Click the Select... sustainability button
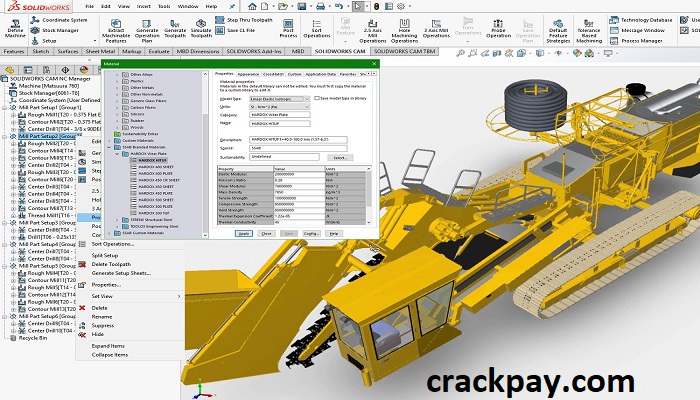Screen dimensions: 700x400 [x=340, y=158]
